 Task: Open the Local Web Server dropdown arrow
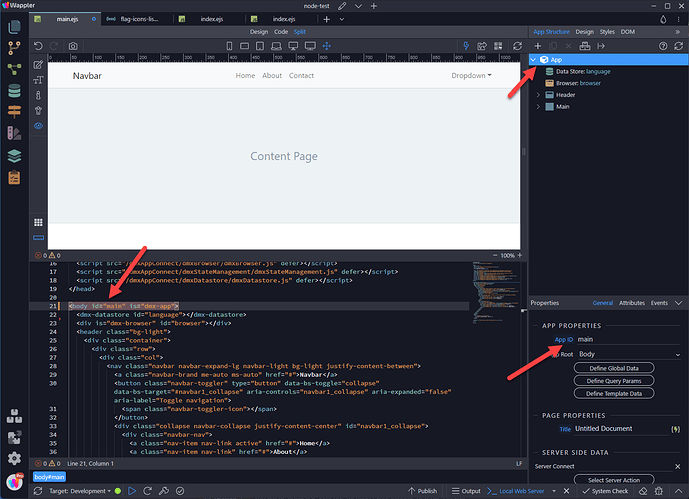(554, 491)
